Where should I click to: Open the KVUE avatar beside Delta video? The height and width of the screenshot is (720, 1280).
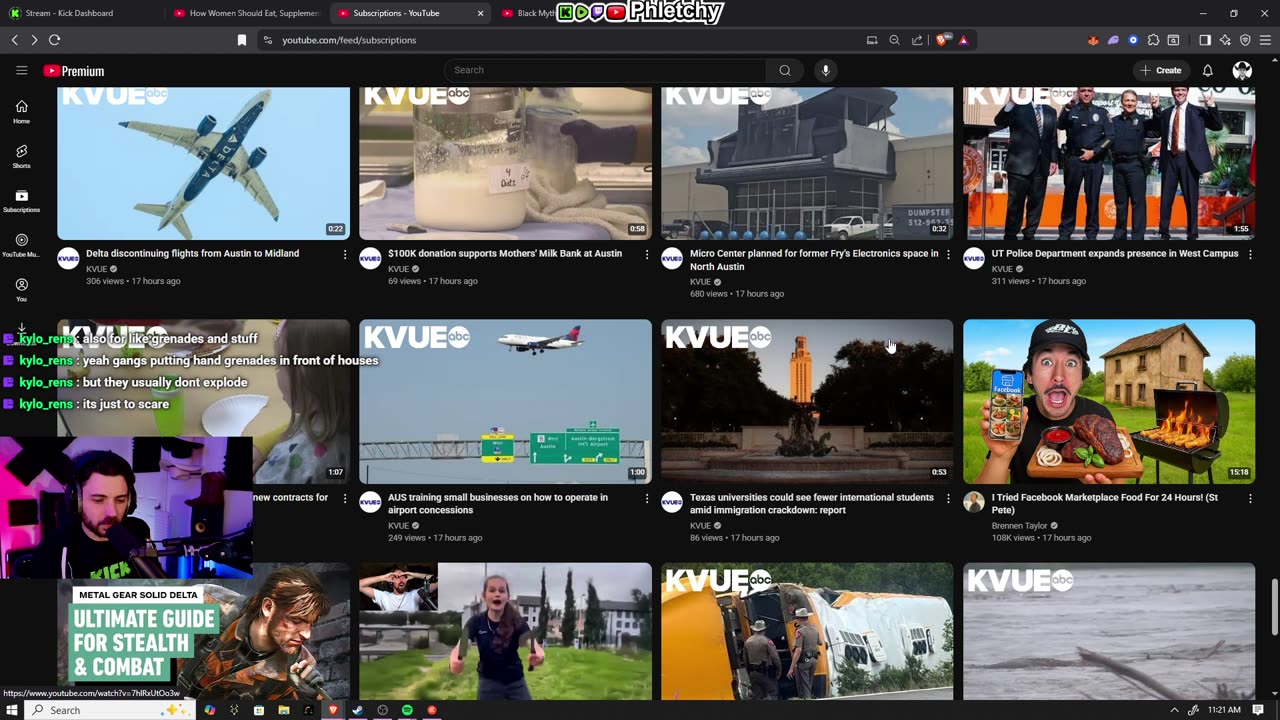68,258
